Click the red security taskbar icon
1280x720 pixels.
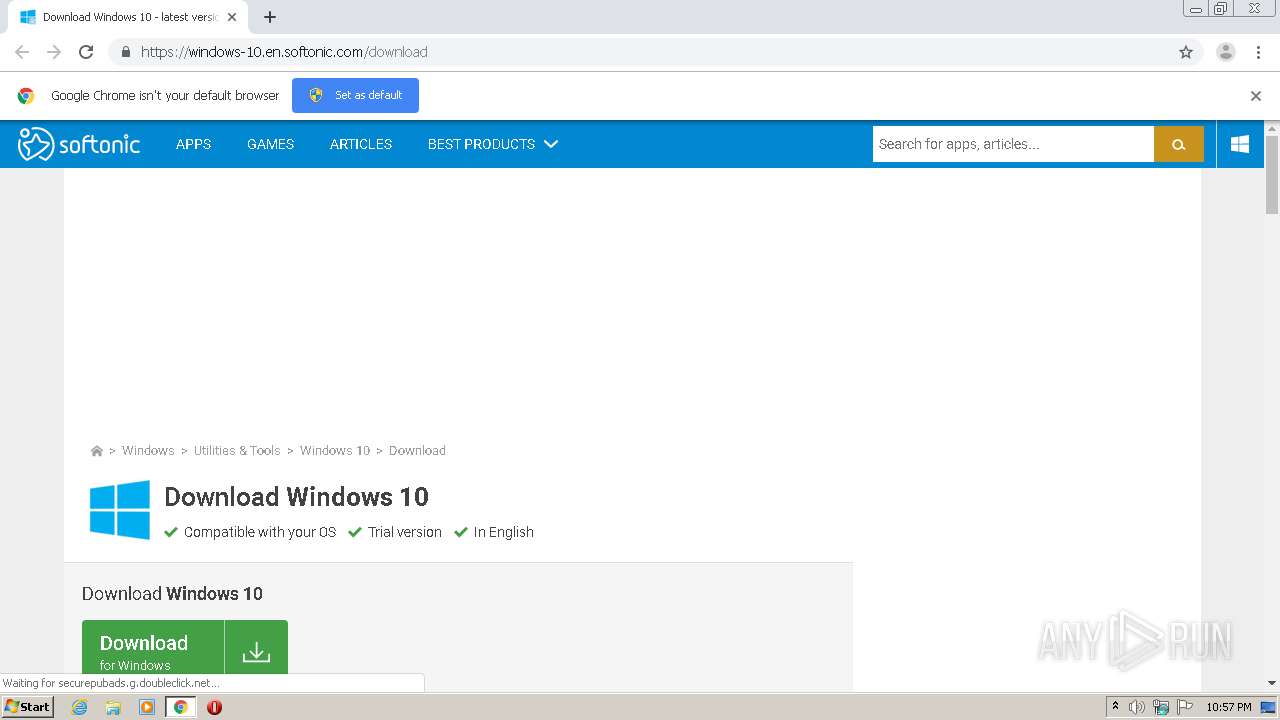point(214,707)
